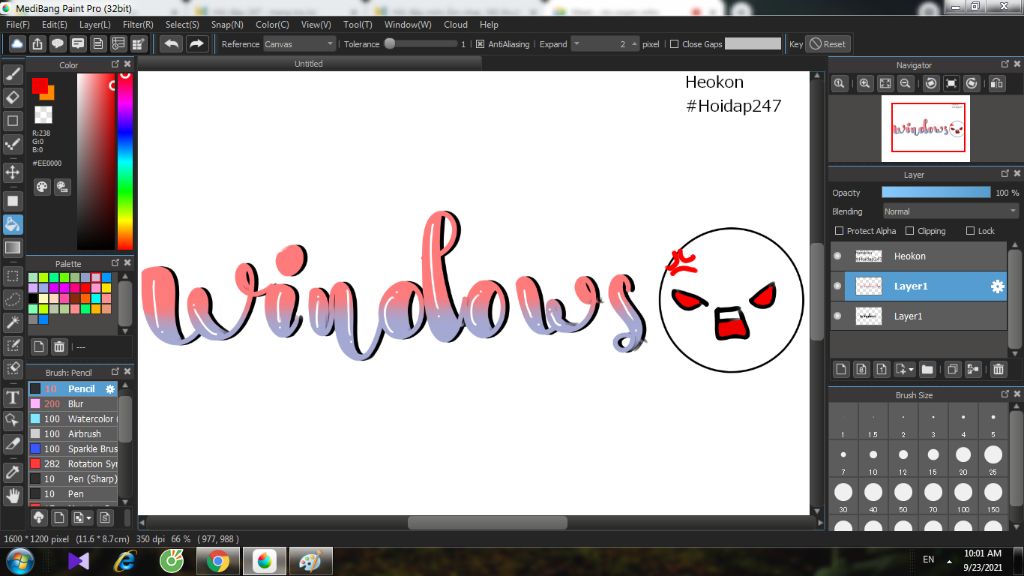
Task: Select the Gradient tool
Action: pos(12,248)
